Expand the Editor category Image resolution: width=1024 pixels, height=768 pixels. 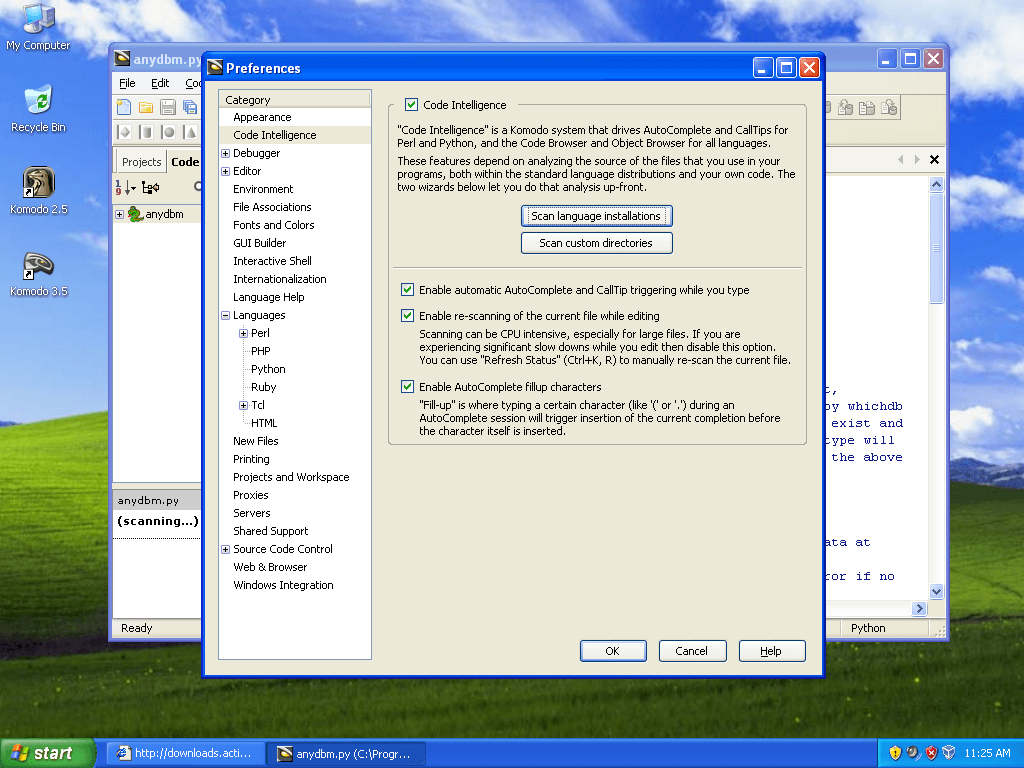(225, 171)
